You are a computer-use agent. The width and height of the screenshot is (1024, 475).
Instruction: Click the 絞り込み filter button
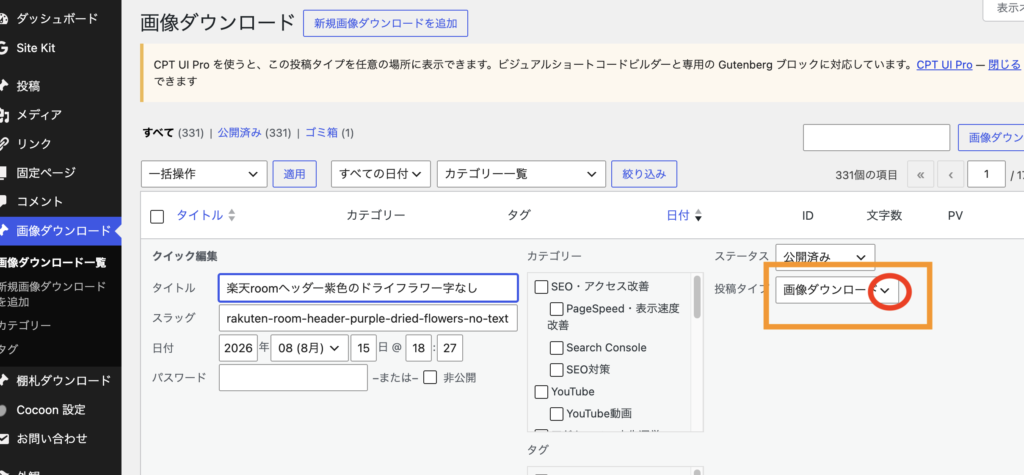[x=644, y=174]
